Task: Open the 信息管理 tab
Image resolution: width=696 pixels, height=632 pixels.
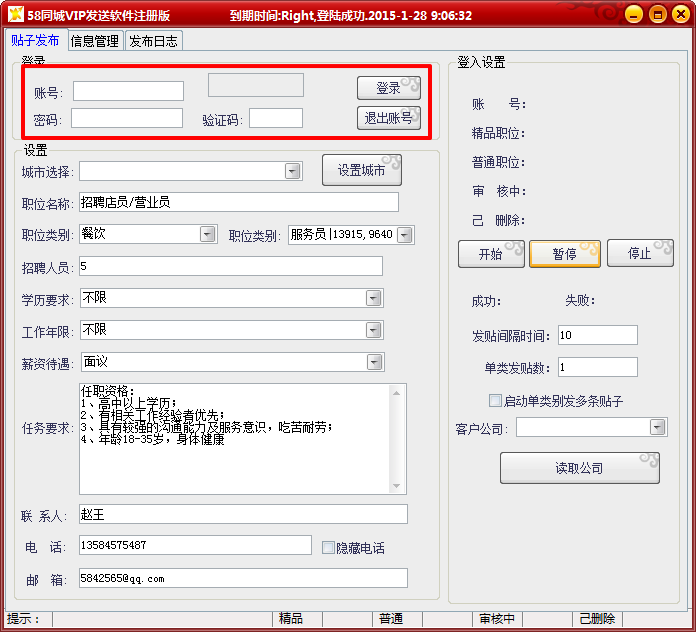Action: pos(95,41)
